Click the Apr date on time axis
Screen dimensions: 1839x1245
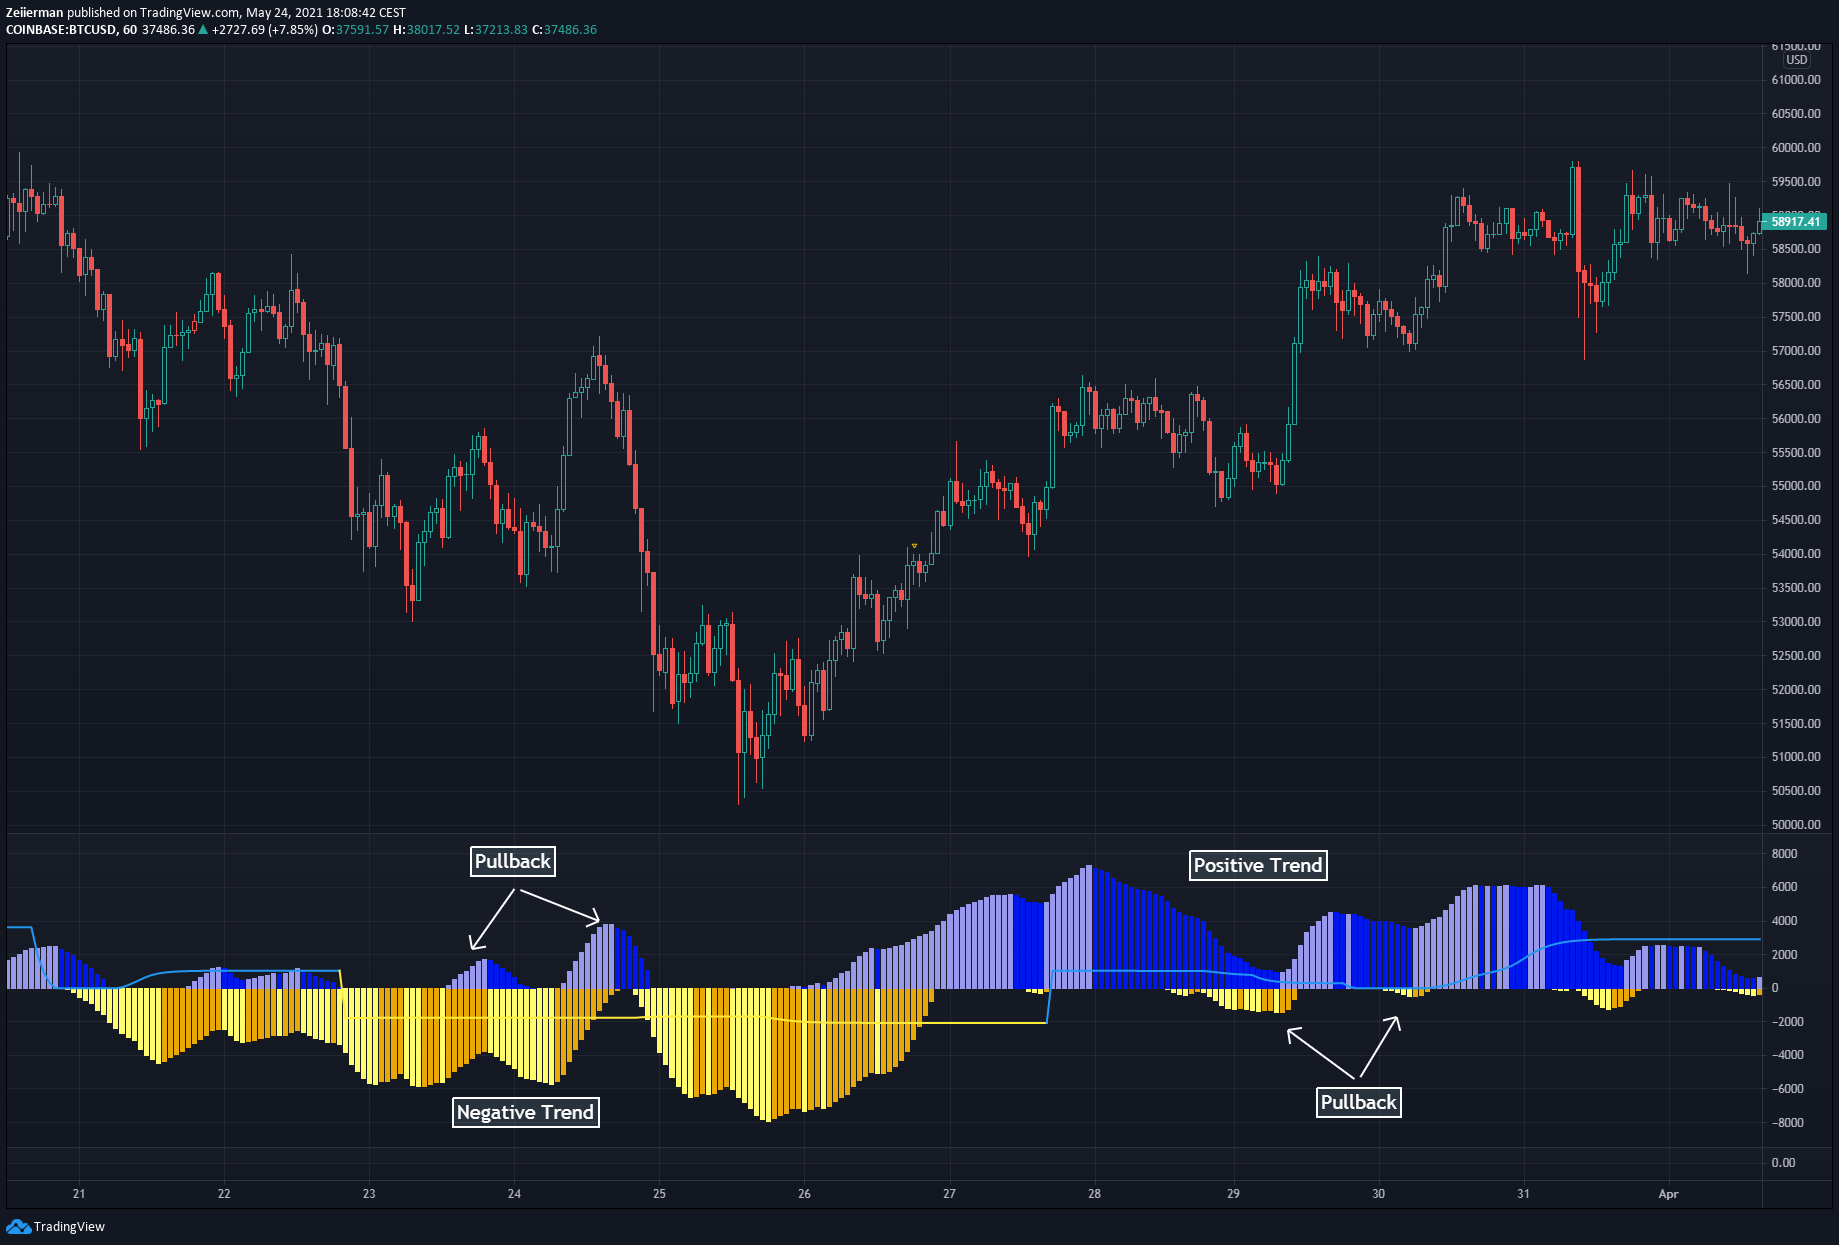1667,1194
